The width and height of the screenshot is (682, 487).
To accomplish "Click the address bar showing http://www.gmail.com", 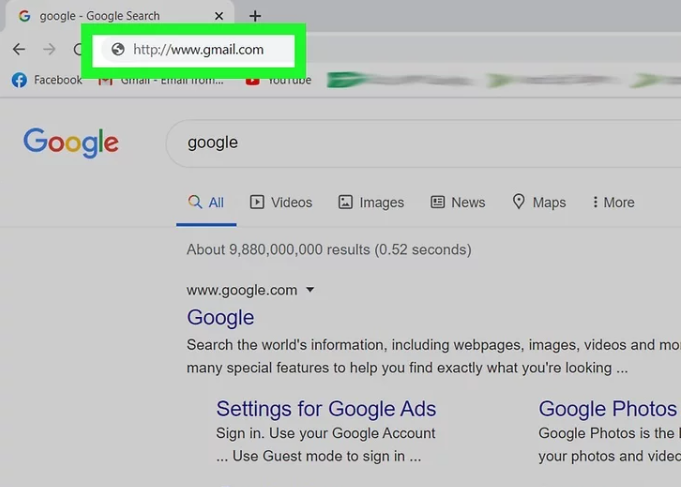I will click(199, 49).
